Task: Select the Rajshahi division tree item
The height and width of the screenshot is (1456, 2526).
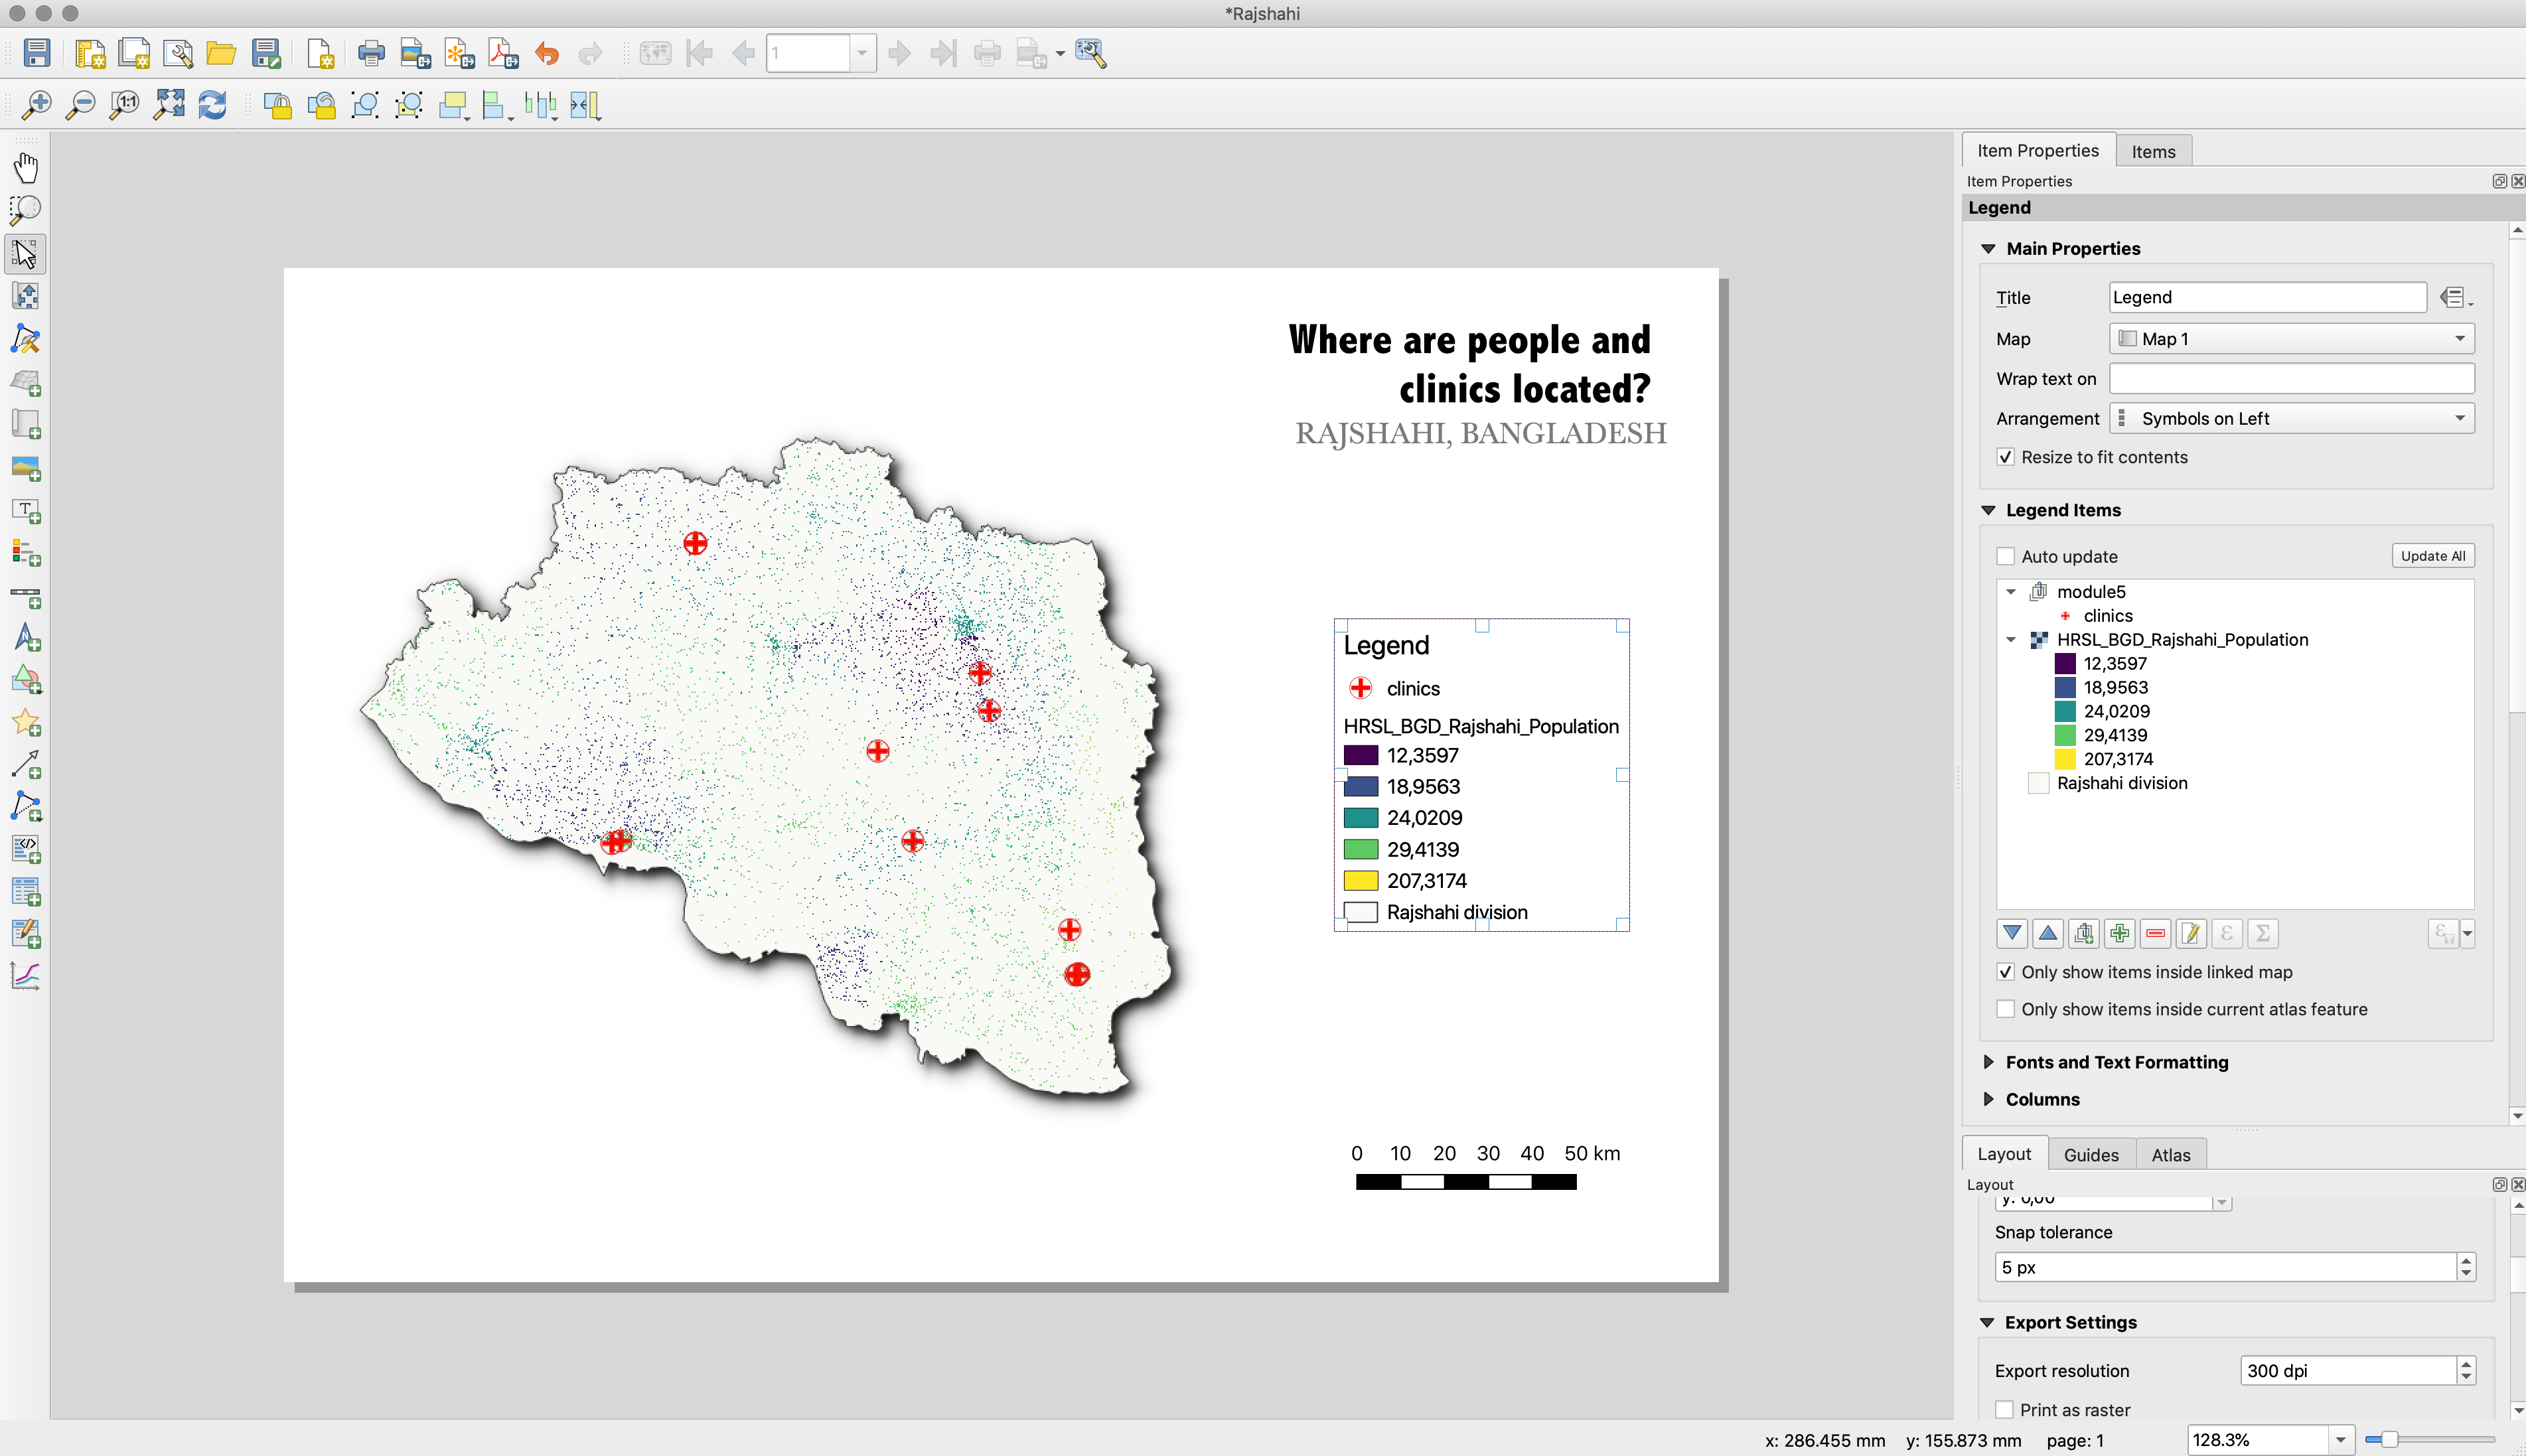Action: pyautogui.click(x=2121, y=783)
